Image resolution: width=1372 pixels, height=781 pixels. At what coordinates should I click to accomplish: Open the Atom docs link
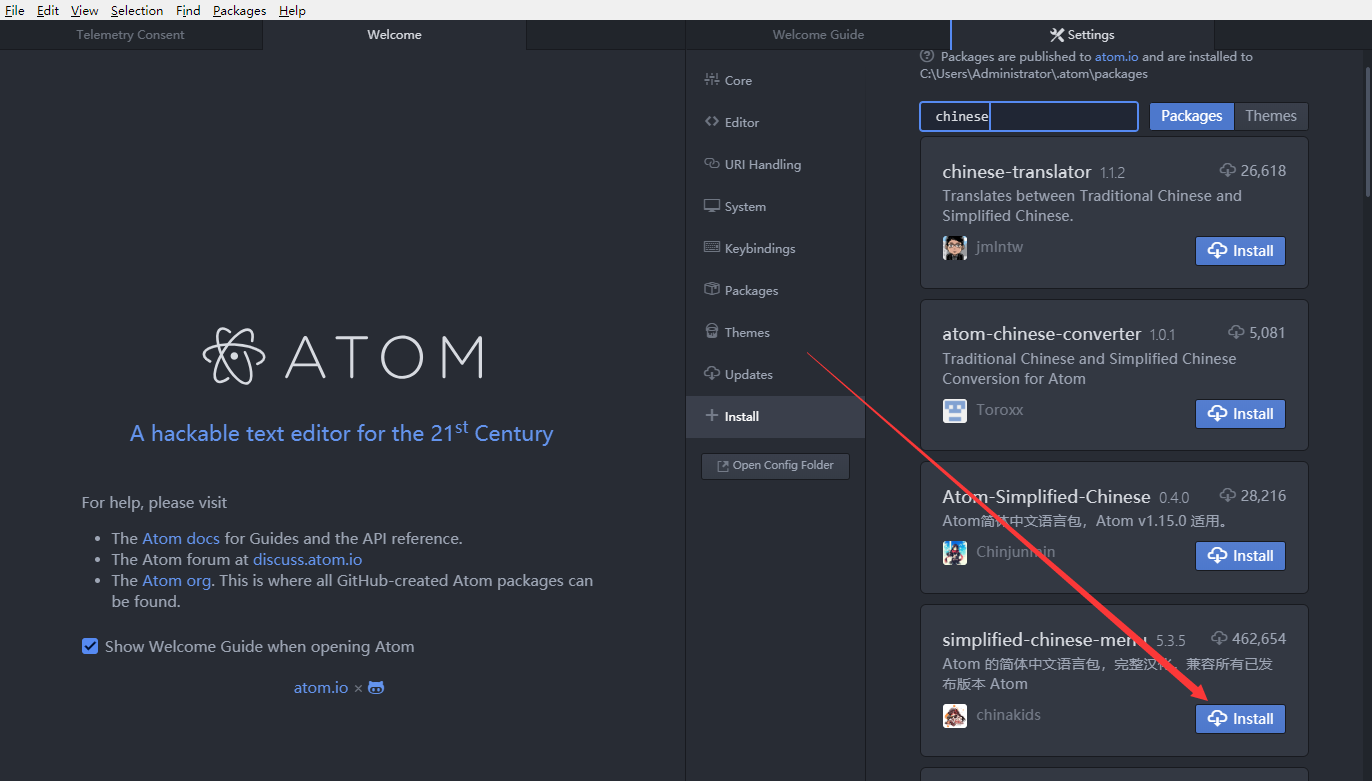181,538
